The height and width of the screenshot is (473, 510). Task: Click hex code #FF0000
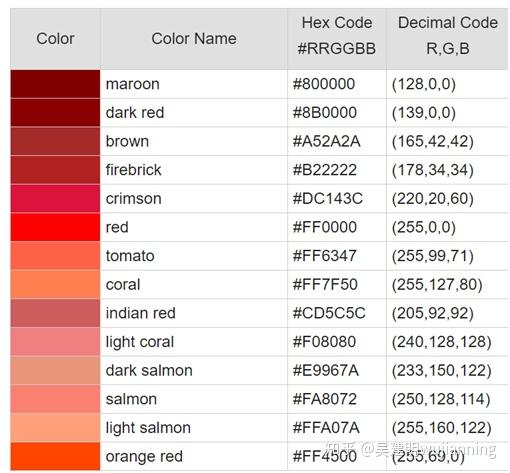[325, 227]
